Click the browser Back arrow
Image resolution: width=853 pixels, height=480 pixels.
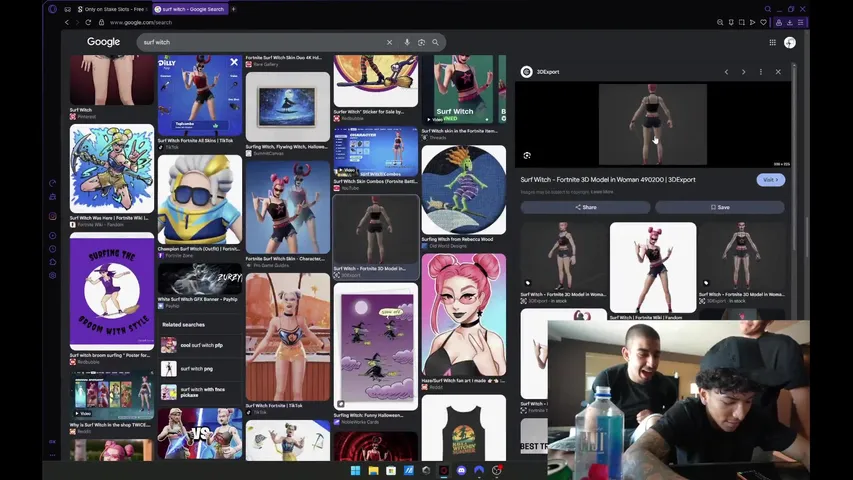point(67,22)
